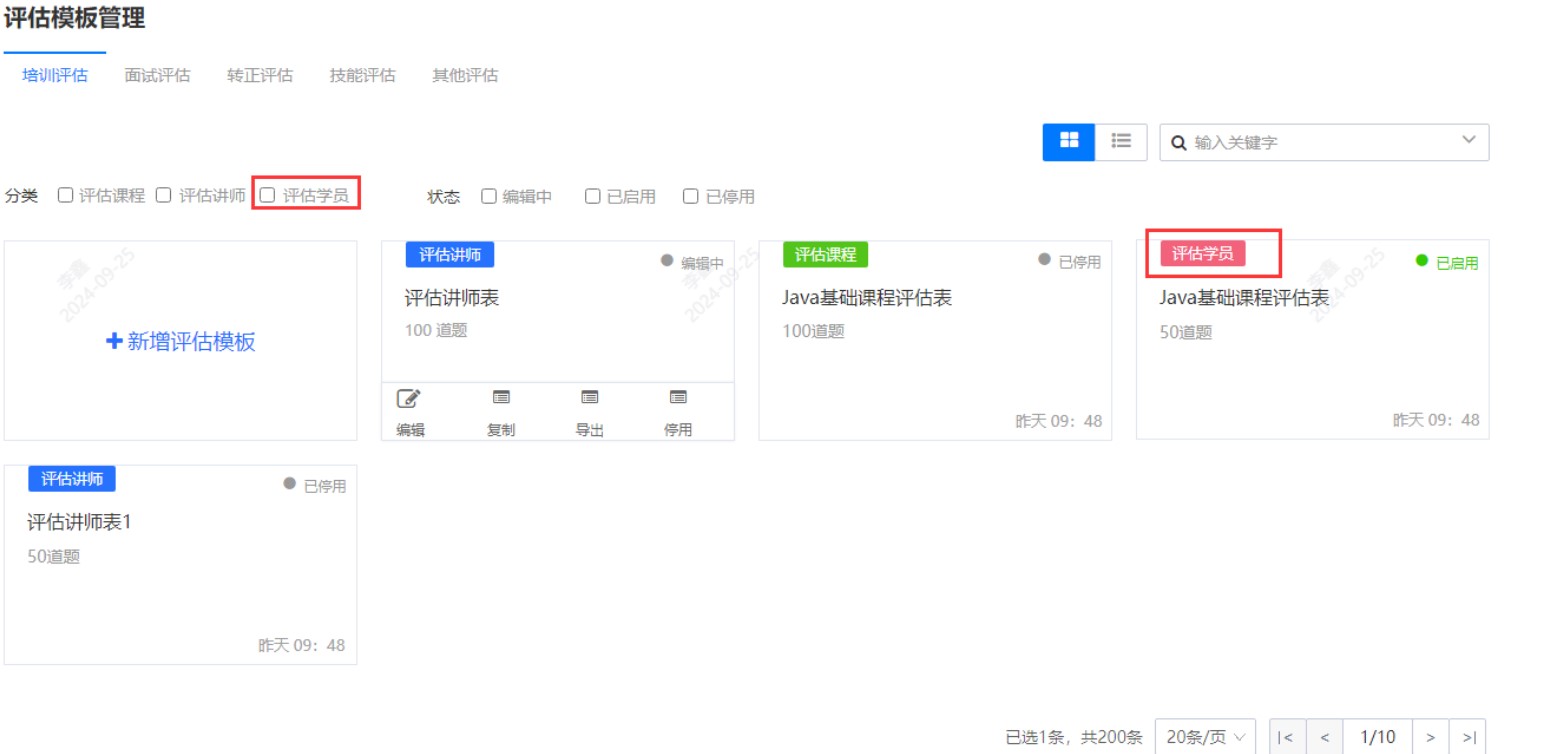
Task: Click the search magnifier icon
Action: [1177, 142]
